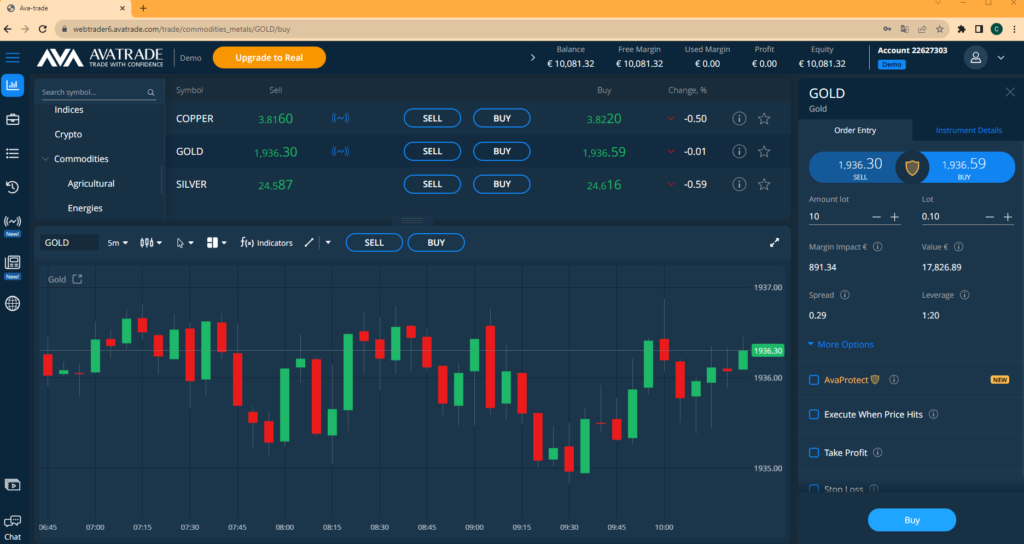The height and width of the screenshot is (544, 1024).
Task: Enable Execute When Price Hits checkbox
Action: [x=814, y=414]
